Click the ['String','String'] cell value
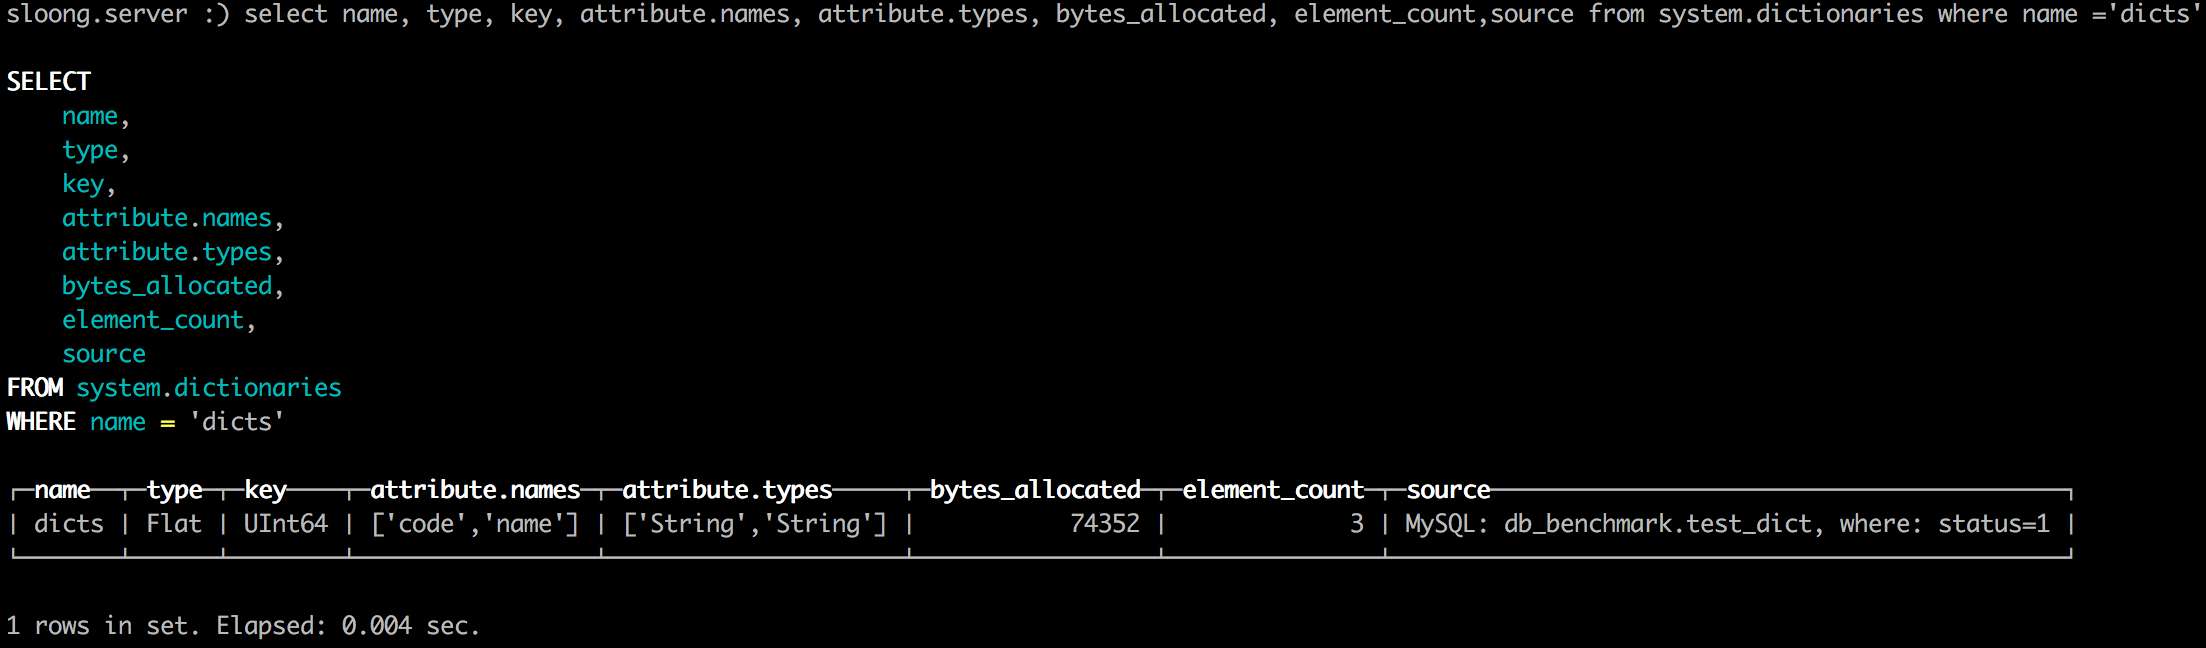The height and width of the screenshot is (648, 2206). click(x=755, y=524)
